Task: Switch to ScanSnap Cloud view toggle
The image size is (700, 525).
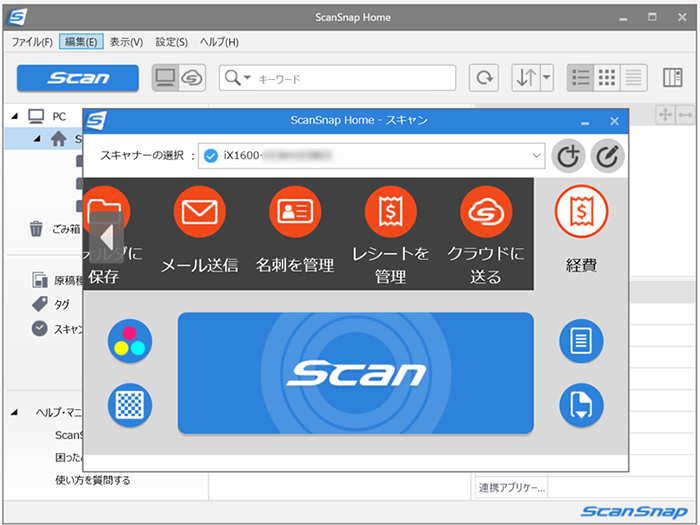Action: click(192, 78)
